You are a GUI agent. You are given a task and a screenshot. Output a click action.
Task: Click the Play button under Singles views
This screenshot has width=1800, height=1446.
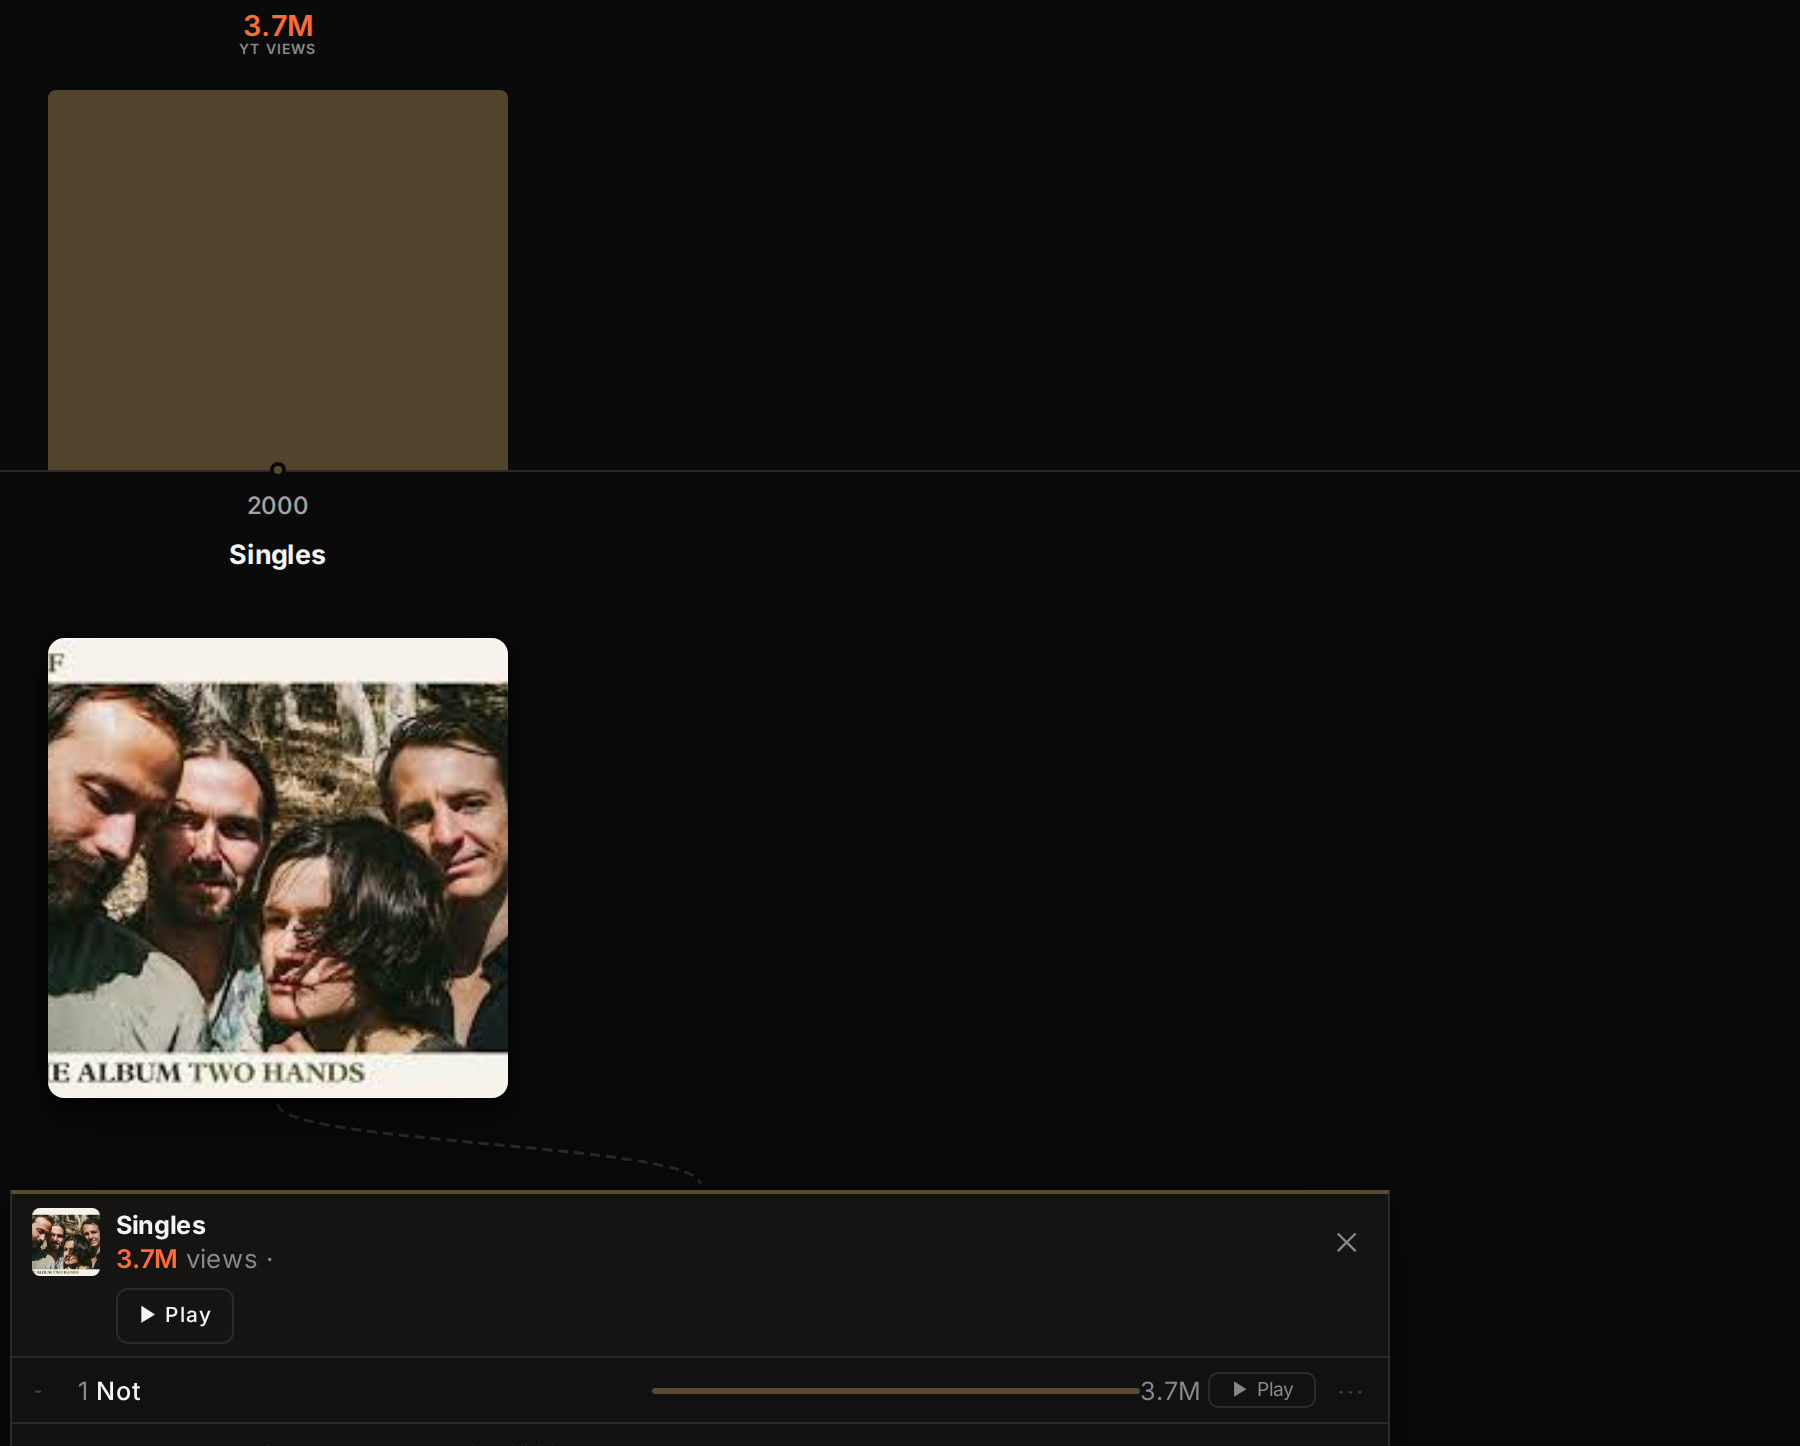click(175, 1315)
